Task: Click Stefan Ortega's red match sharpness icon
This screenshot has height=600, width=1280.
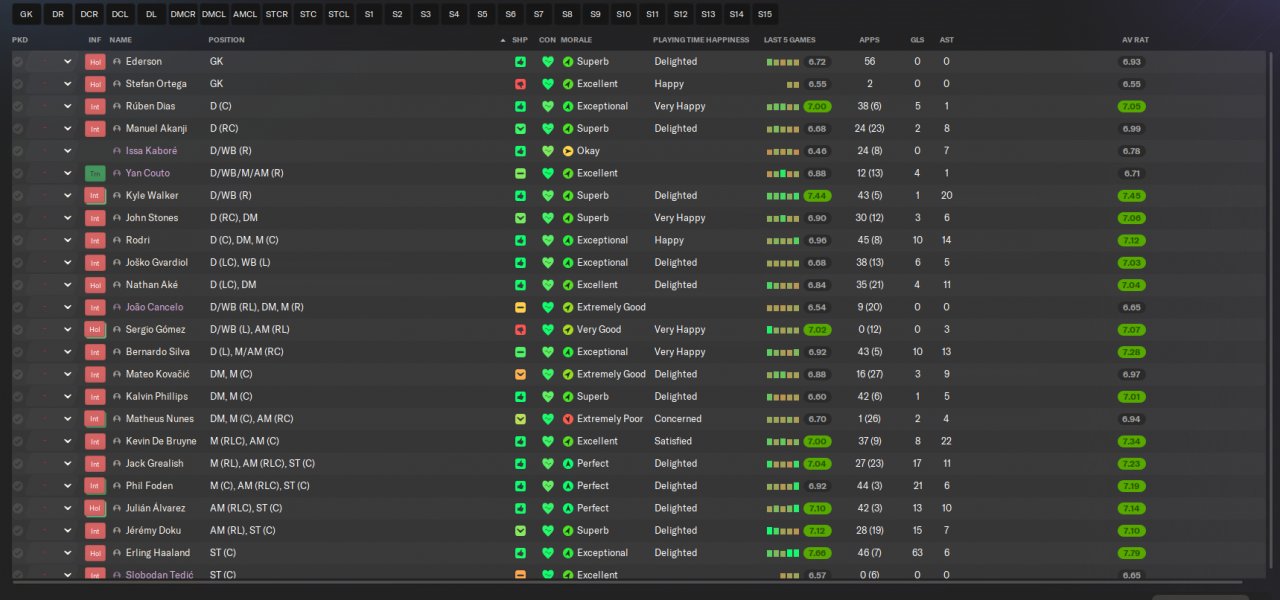Action: click(x=520, y=84)
